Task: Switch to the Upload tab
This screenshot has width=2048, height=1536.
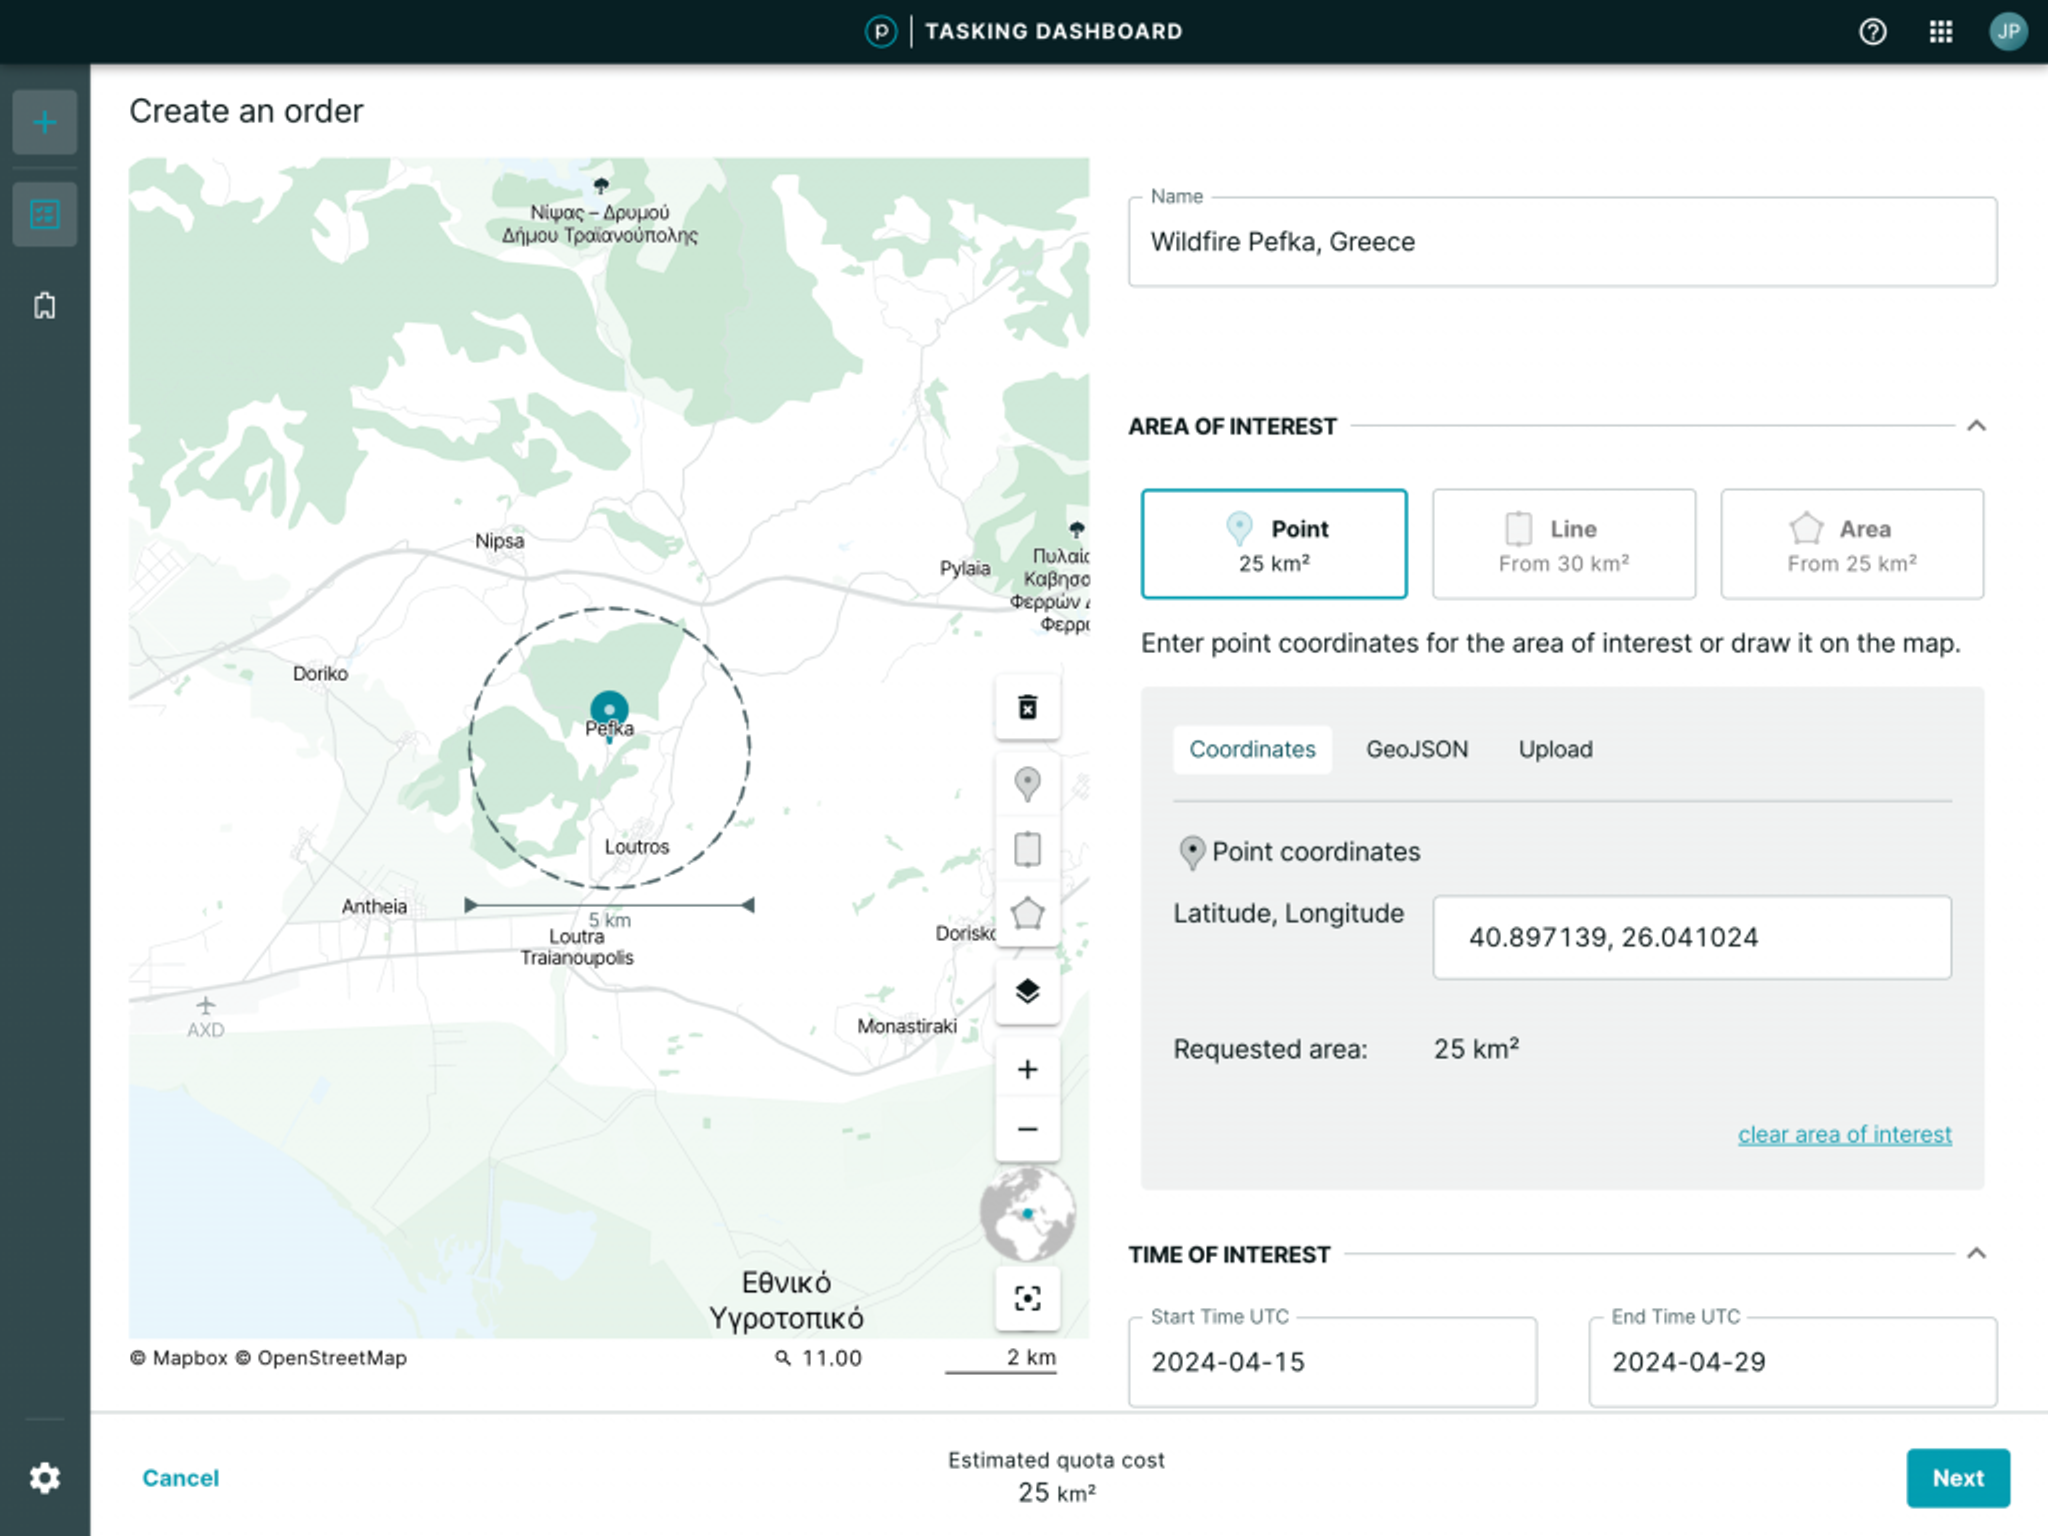Action: coord(1555,749)
